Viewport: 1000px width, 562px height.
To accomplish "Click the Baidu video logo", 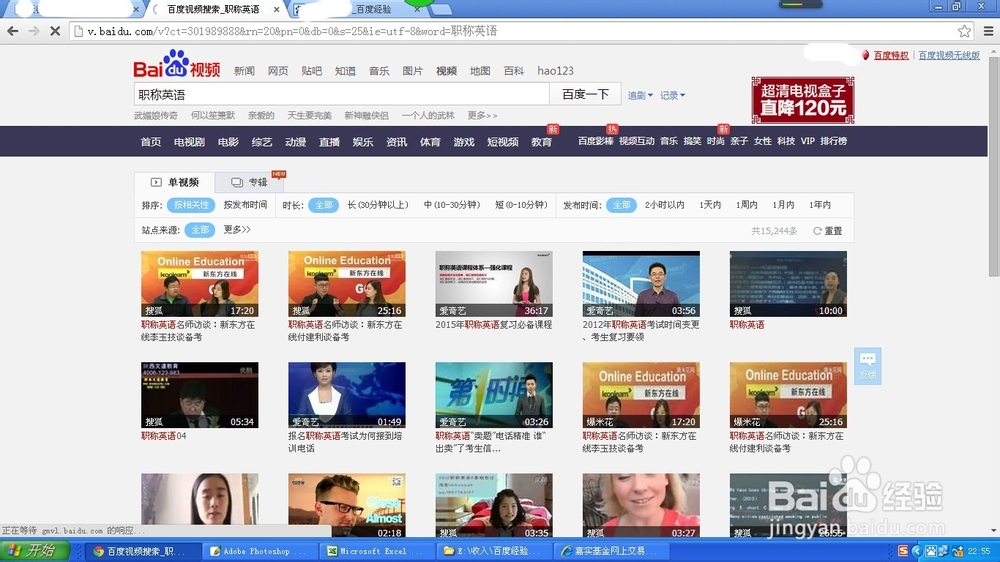I will 177,64.
